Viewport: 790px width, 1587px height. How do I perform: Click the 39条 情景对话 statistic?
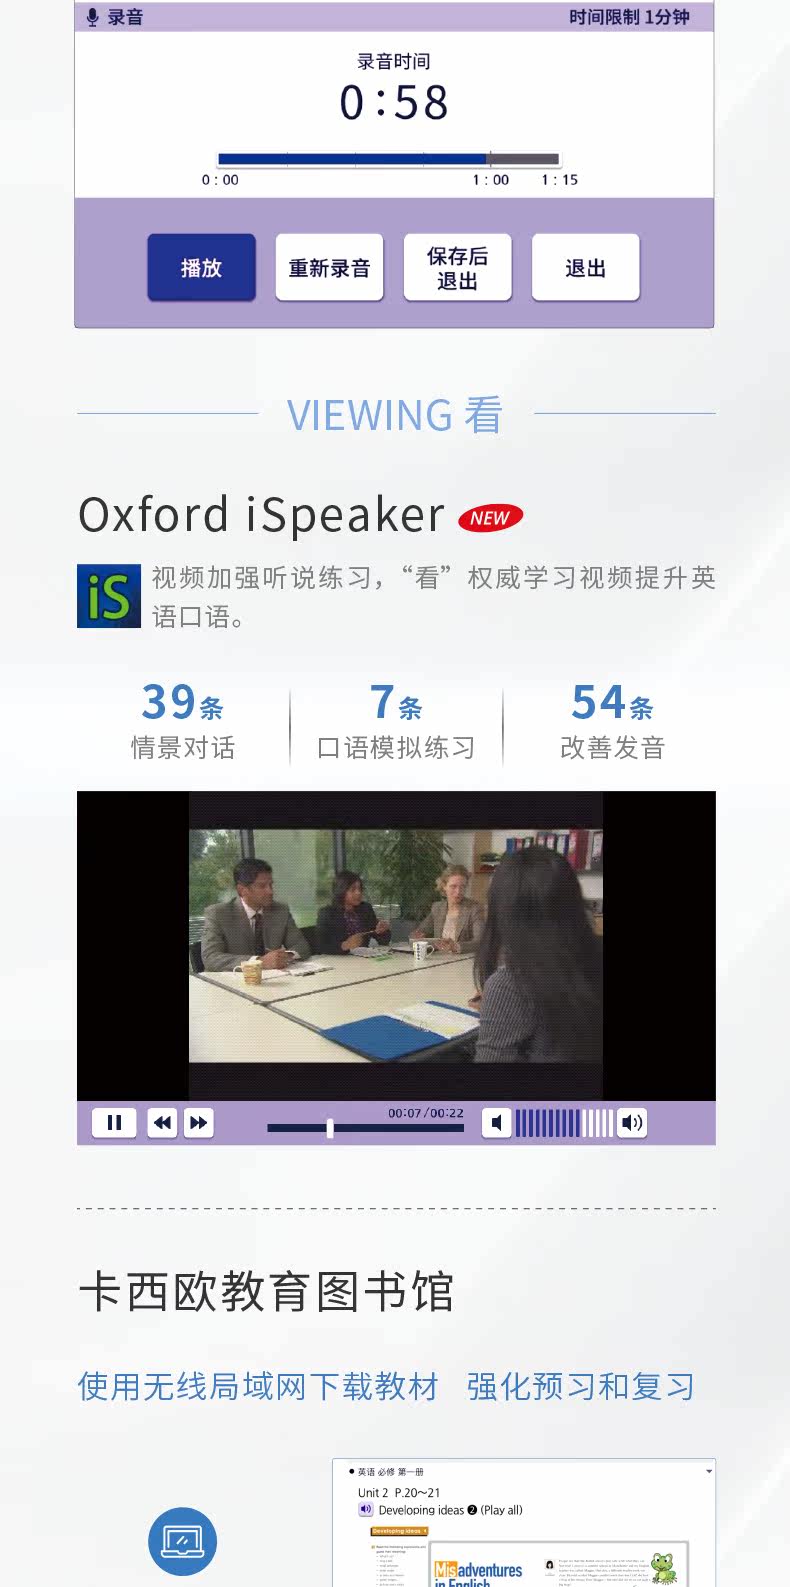tap(182, 721)
